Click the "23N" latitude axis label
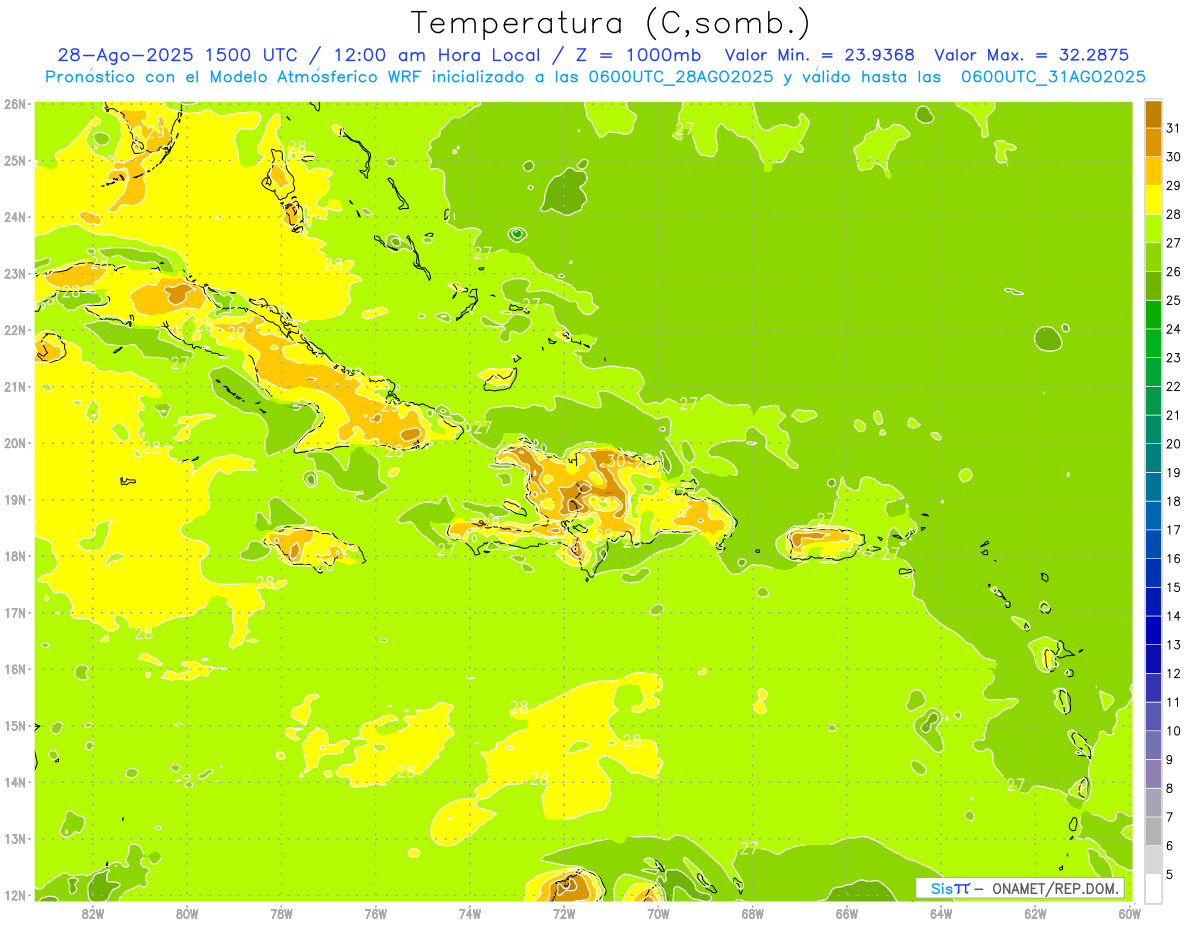Image resolution: width=1200 pixels, height=927 pixels. [x=15, y=273]
